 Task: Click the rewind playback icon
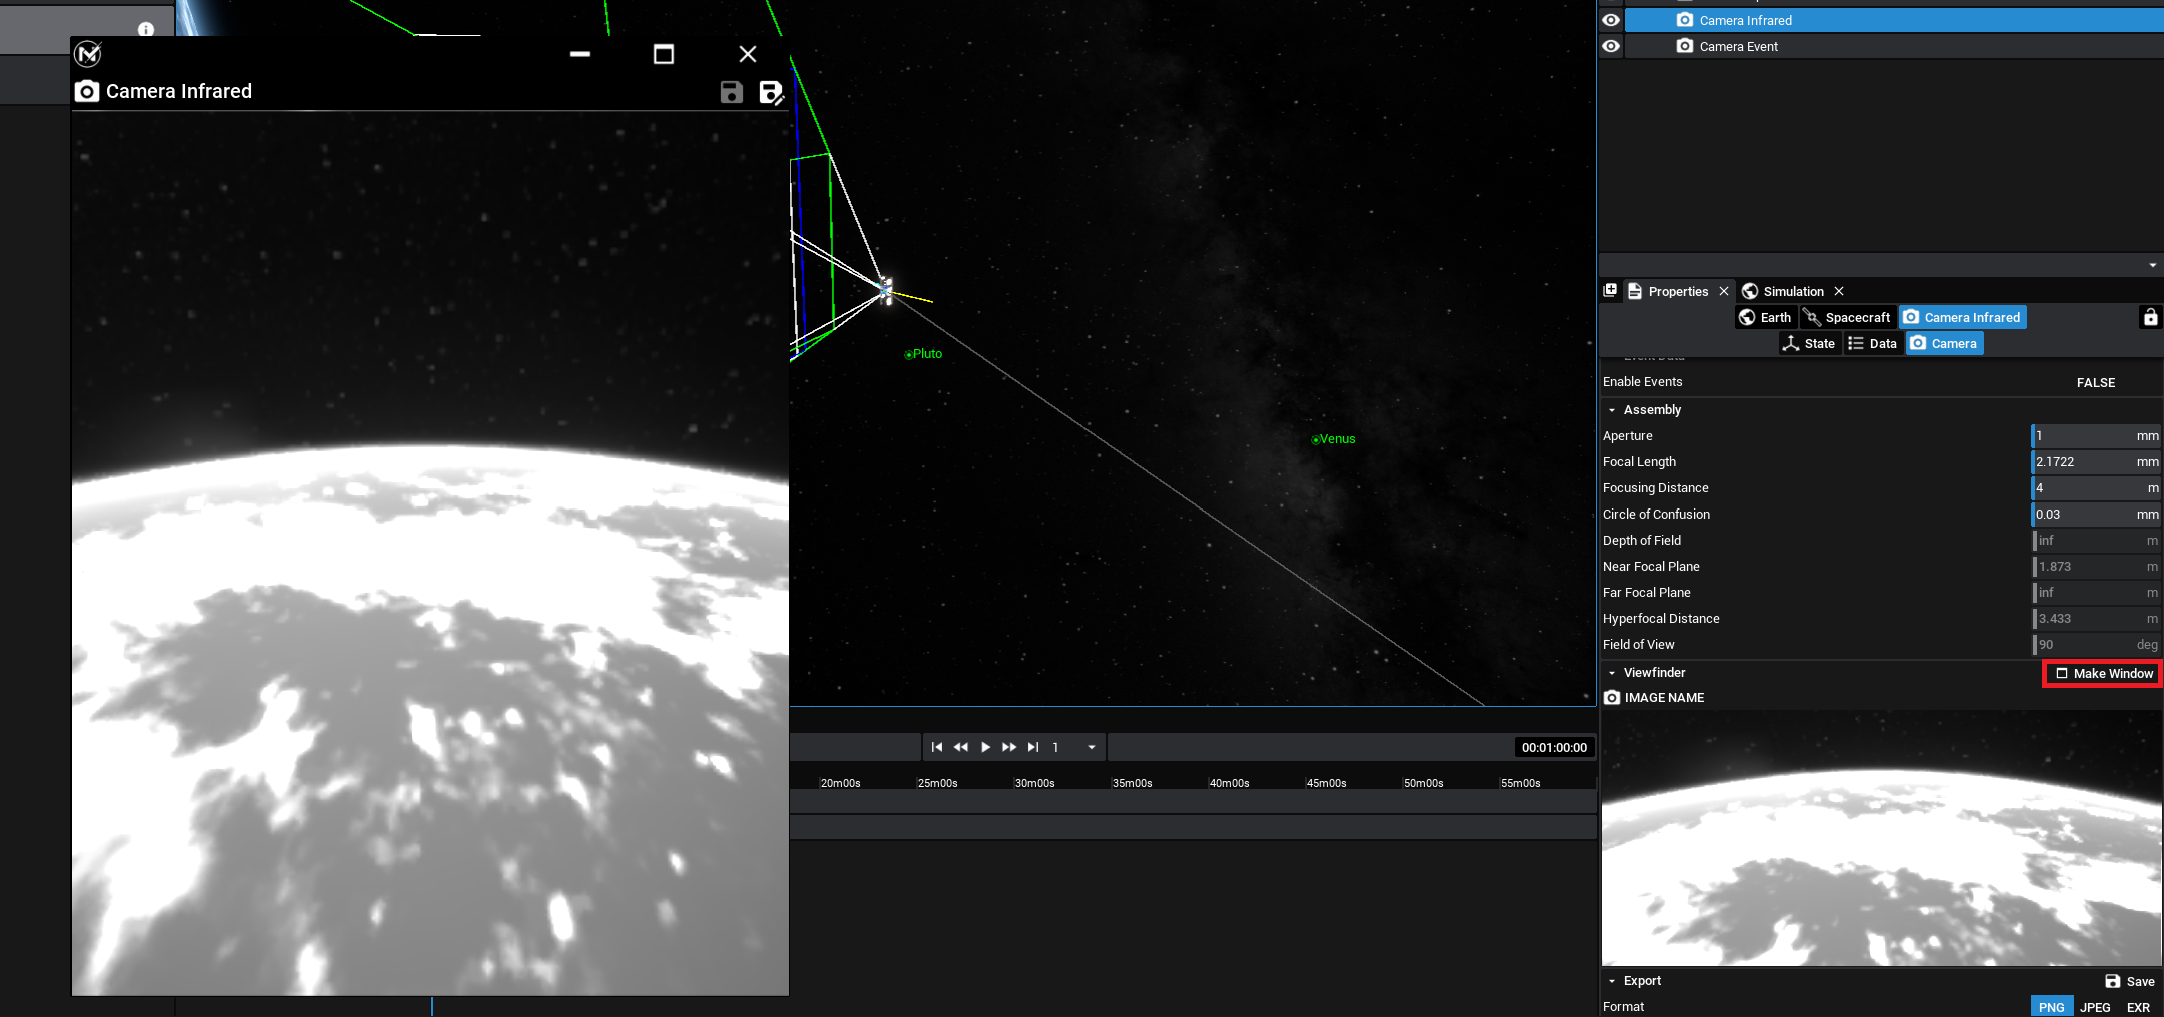coord(961,747)
